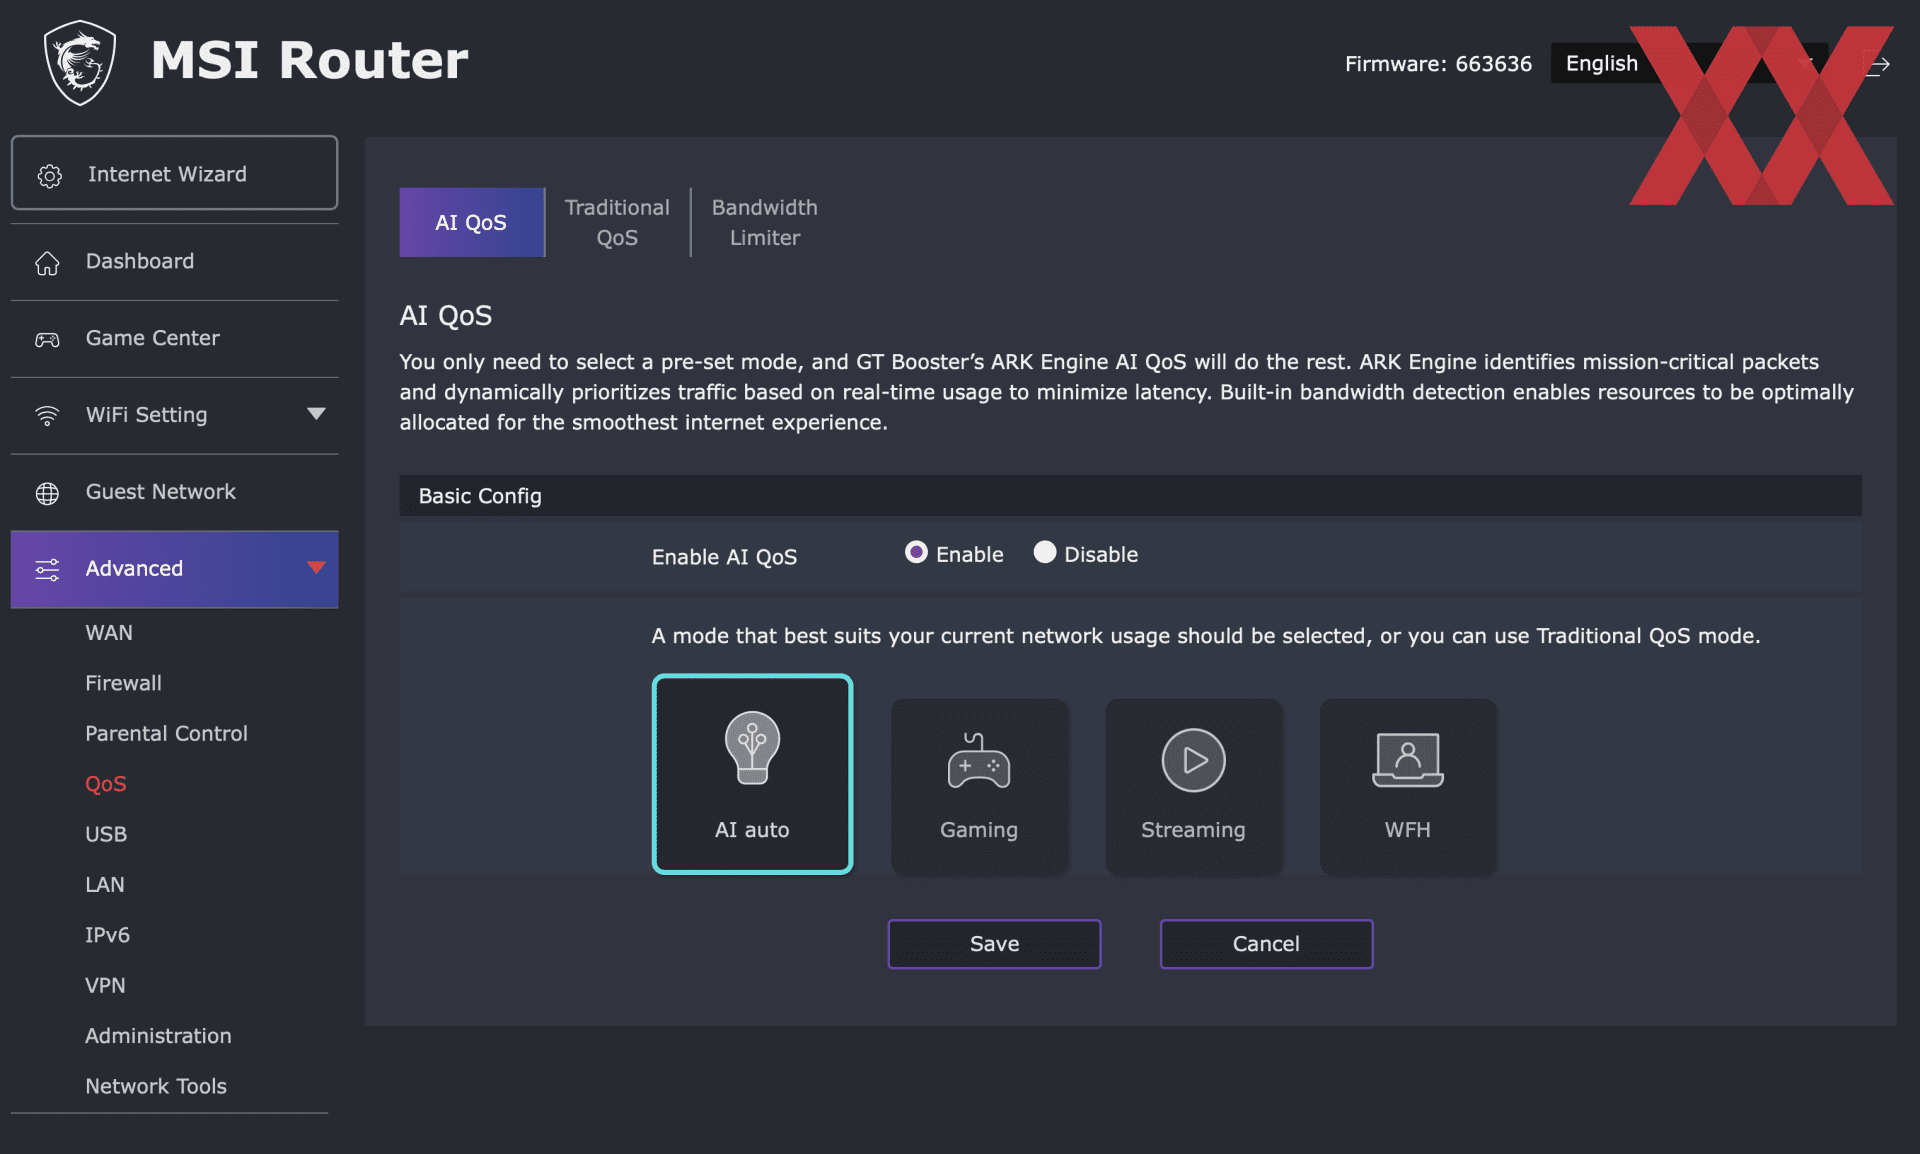The image size is (1920, 1154).
Task: Expand the WiFi Setting dropdown arrow
Action: pos(316,414)
